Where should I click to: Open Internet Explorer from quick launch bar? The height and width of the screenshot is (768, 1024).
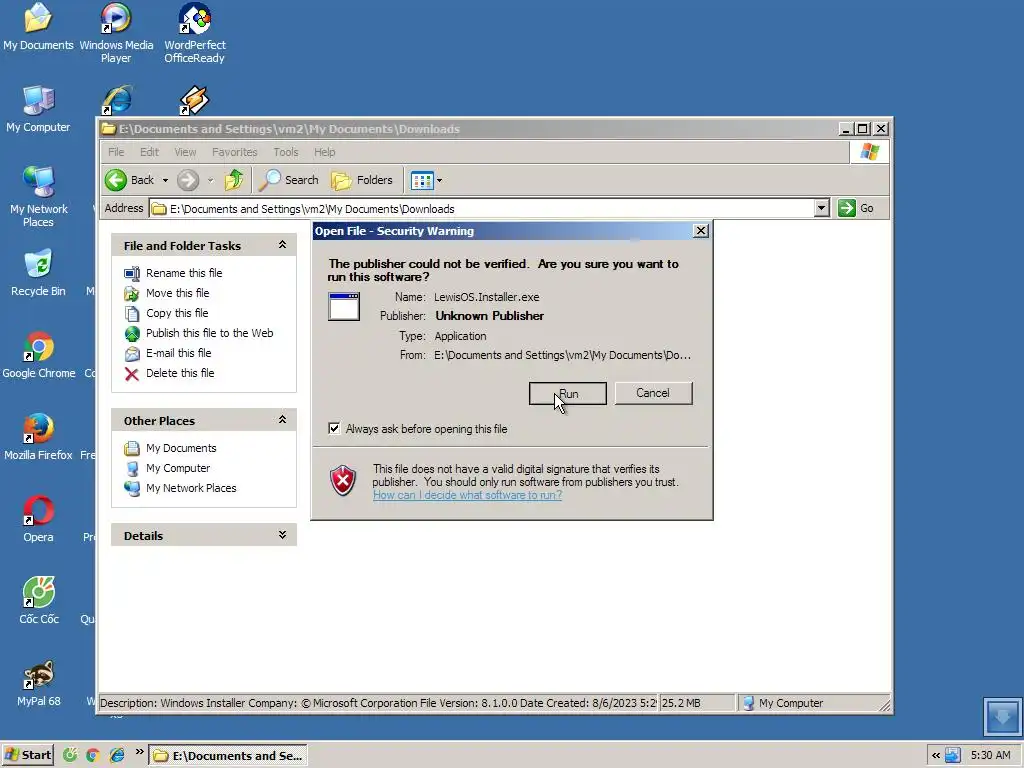click(x=117, y=756)
